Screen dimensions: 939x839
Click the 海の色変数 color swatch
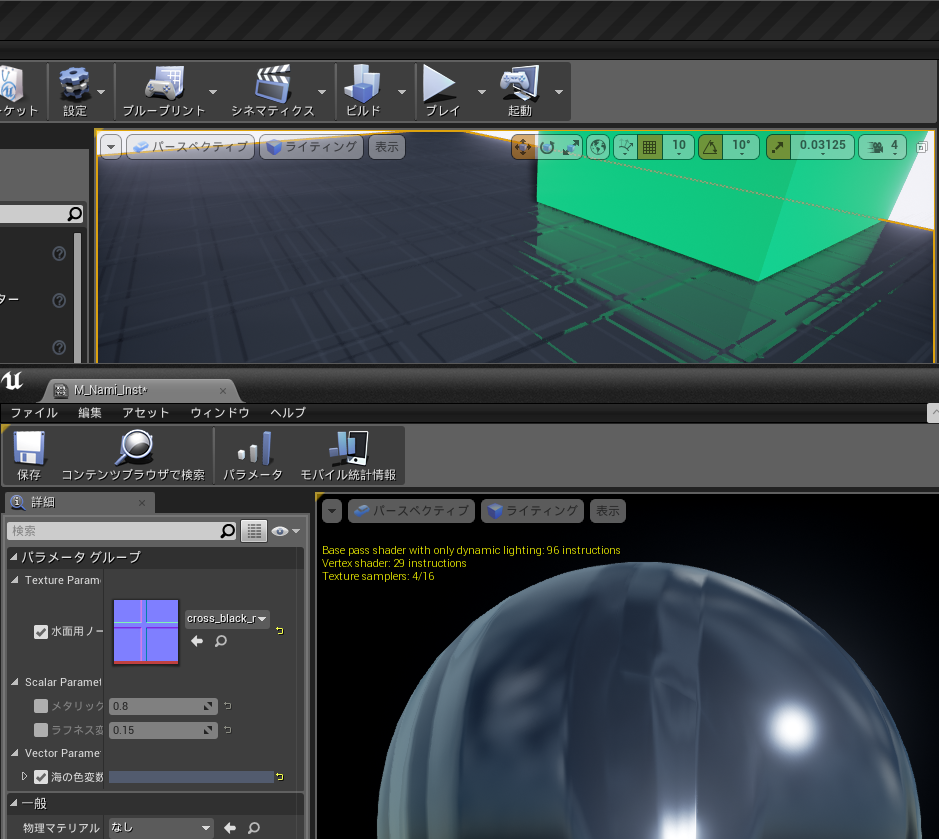191,777
